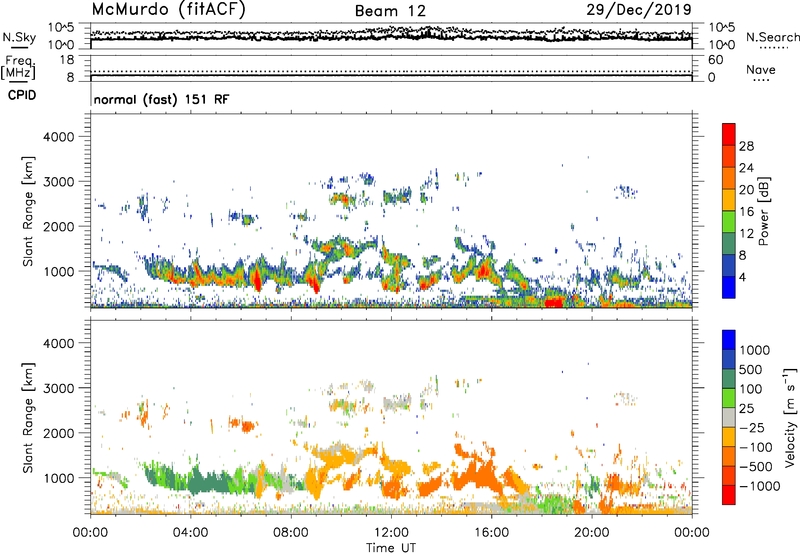Viewport: 800px width, 554px height.
Task: Click the yellow 16-20 dB colorbar segment
Action: [x=729, y=199]
